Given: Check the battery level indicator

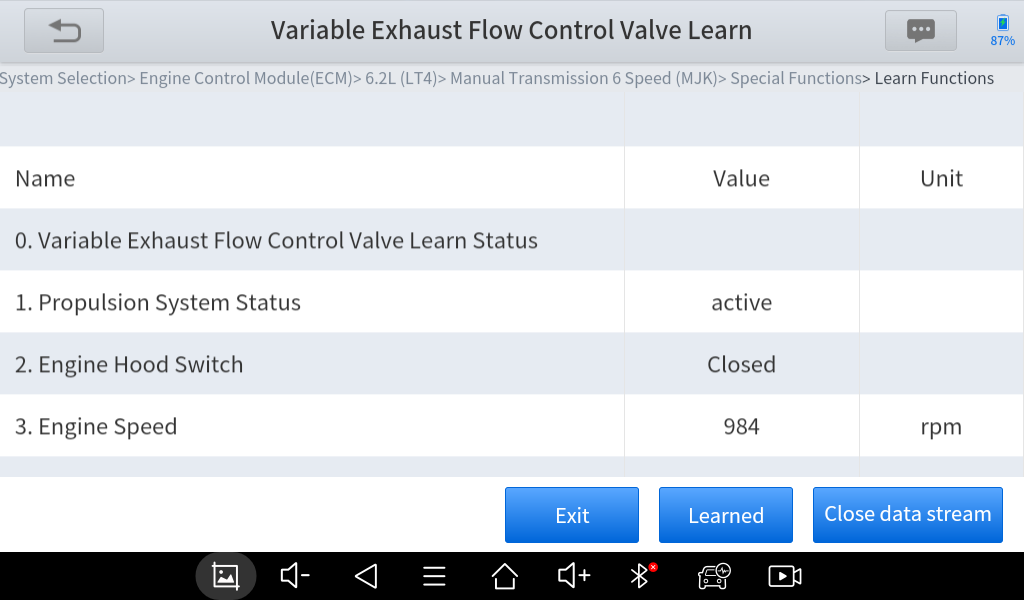Looking at the screenshot, I should coord(1002,31).
